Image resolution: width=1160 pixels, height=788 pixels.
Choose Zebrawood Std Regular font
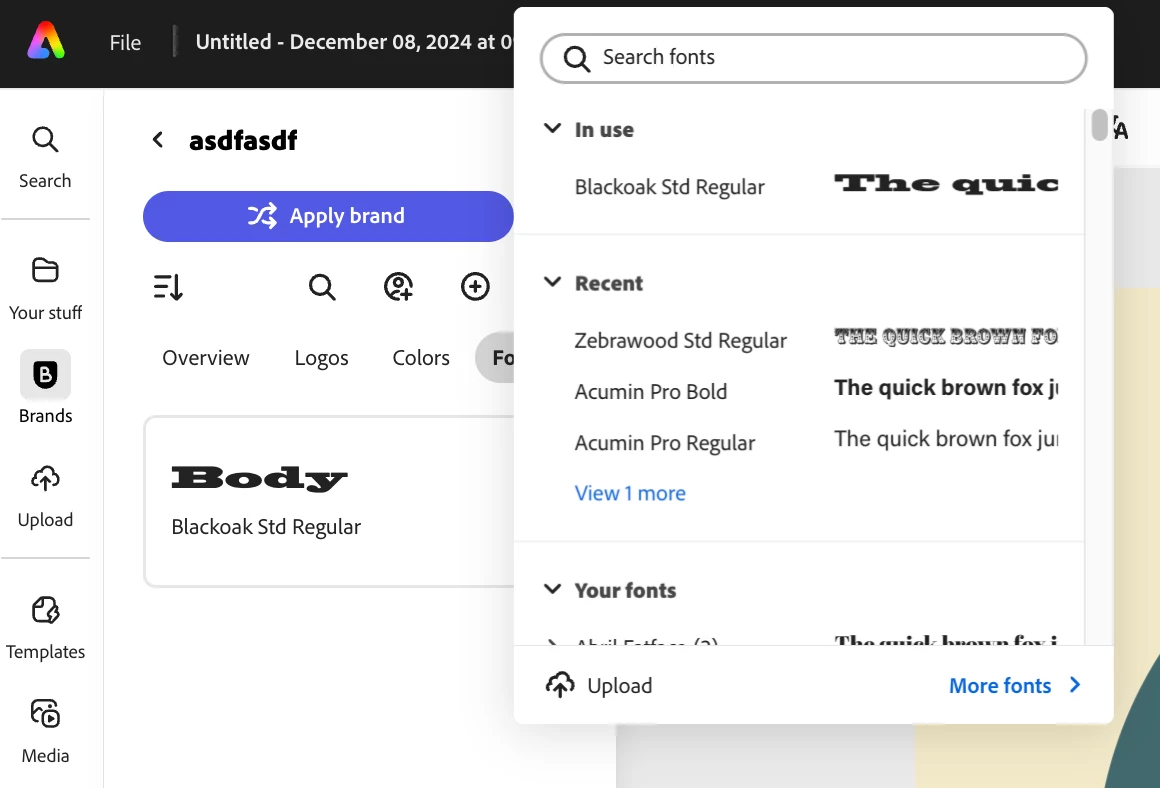[x=681, y=340]
